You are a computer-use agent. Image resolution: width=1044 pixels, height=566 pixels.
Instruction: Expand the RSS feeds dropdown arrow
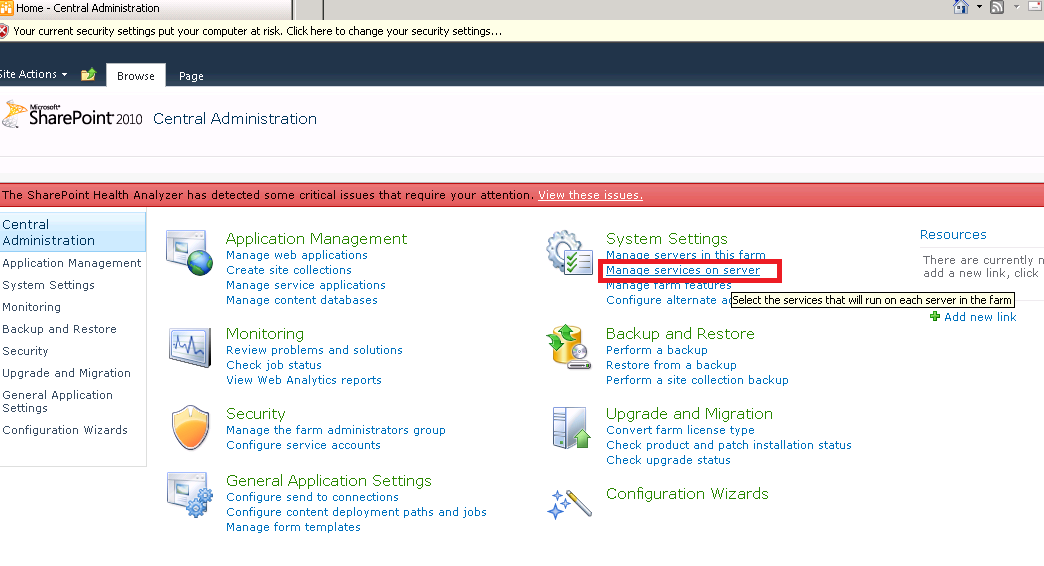pyautogui.click(x=1016, y=7)
